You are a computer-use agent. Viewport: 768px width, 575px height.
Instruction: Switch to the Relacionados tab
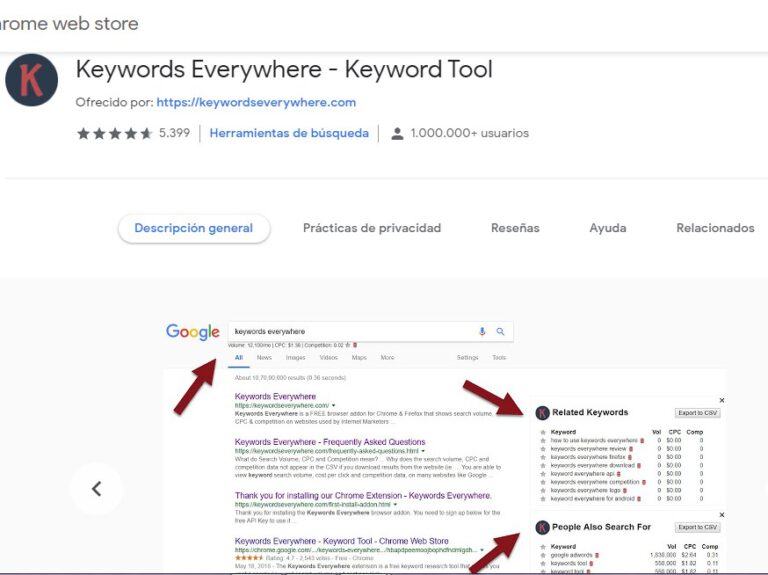[715, 228]
